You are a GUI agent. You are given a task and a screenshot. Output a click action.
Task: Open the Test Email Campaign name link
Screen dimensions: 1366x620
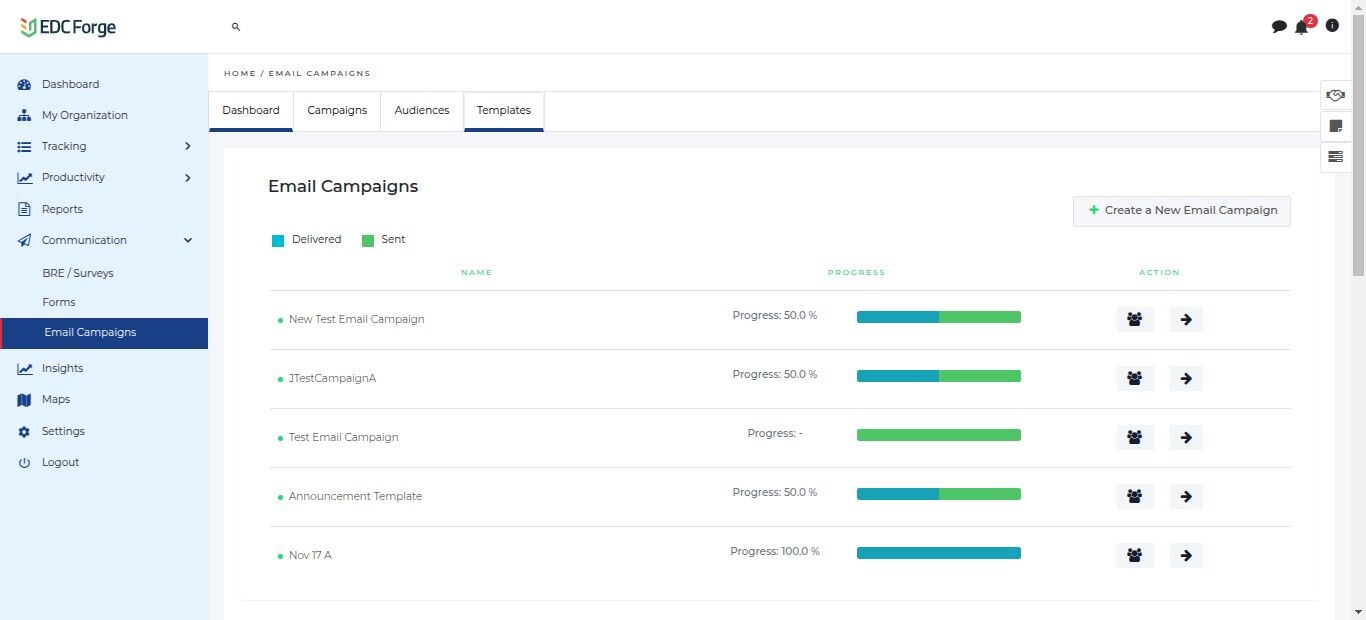pos(343,437)
